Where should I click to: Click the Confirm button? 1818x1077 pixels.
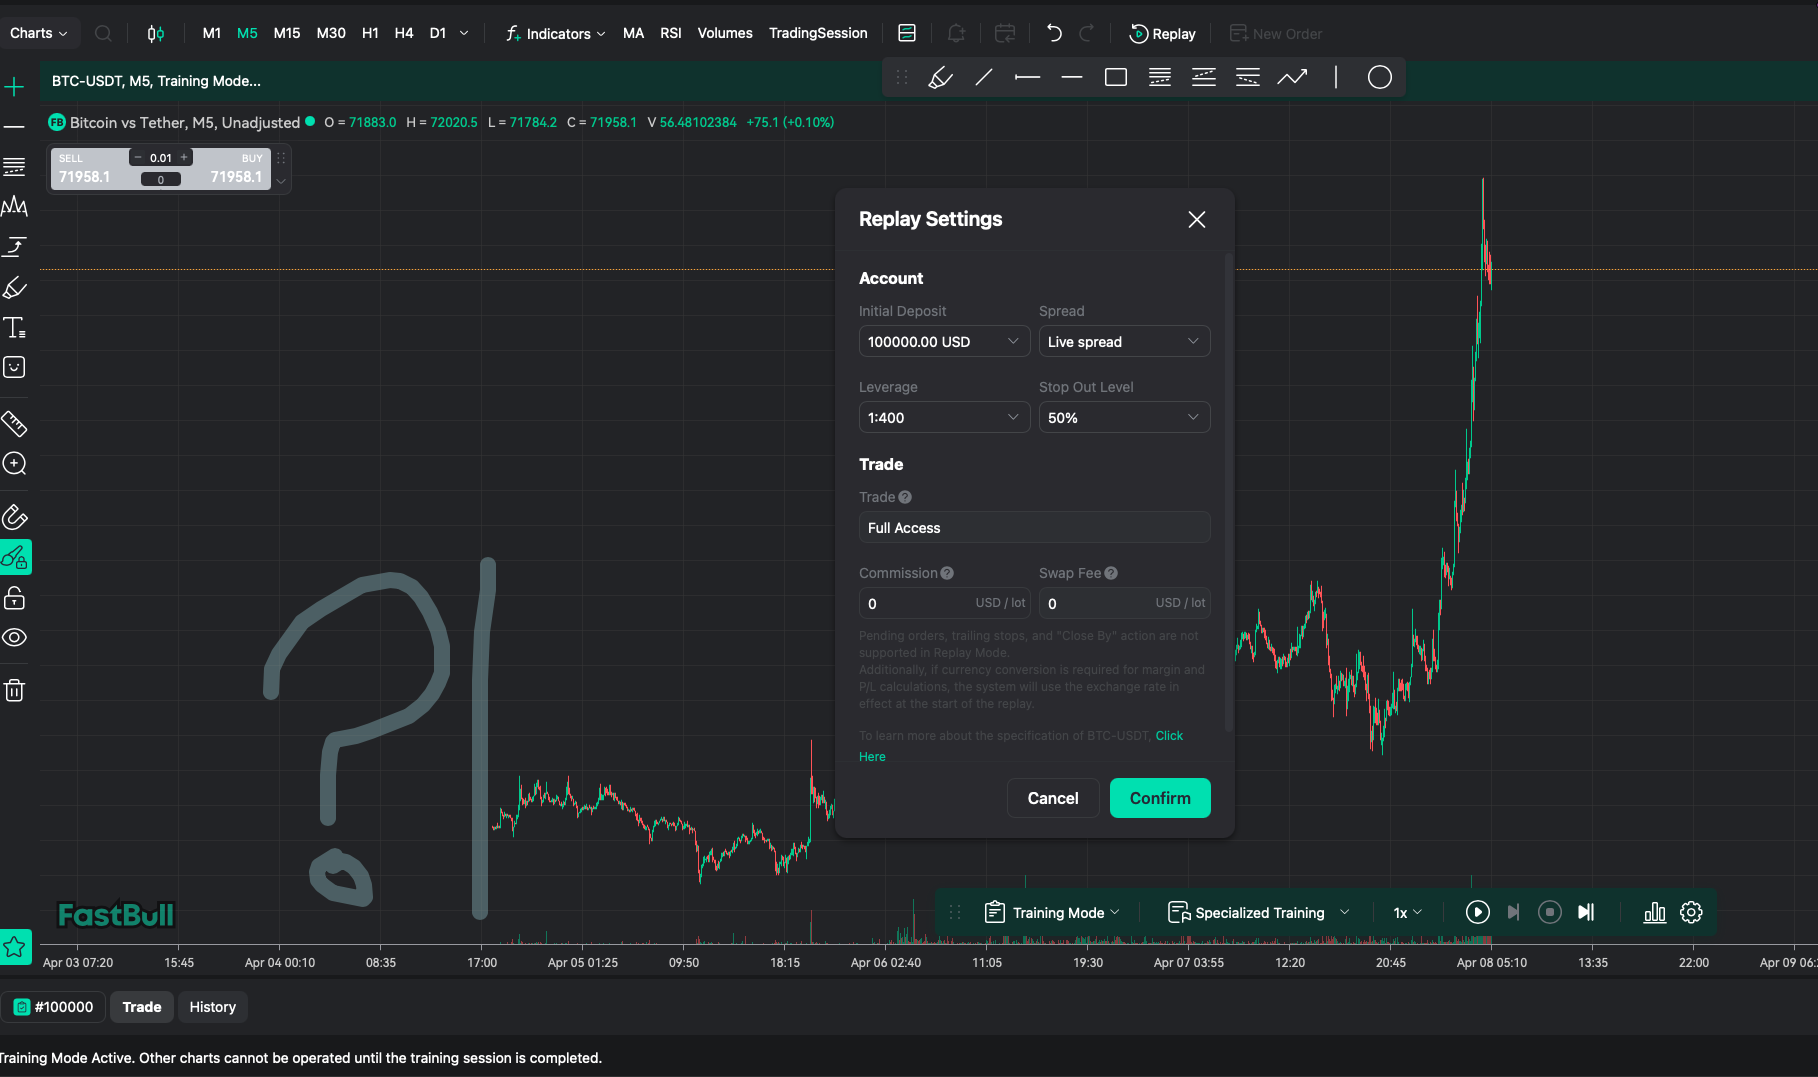[x=1159, y=798]
